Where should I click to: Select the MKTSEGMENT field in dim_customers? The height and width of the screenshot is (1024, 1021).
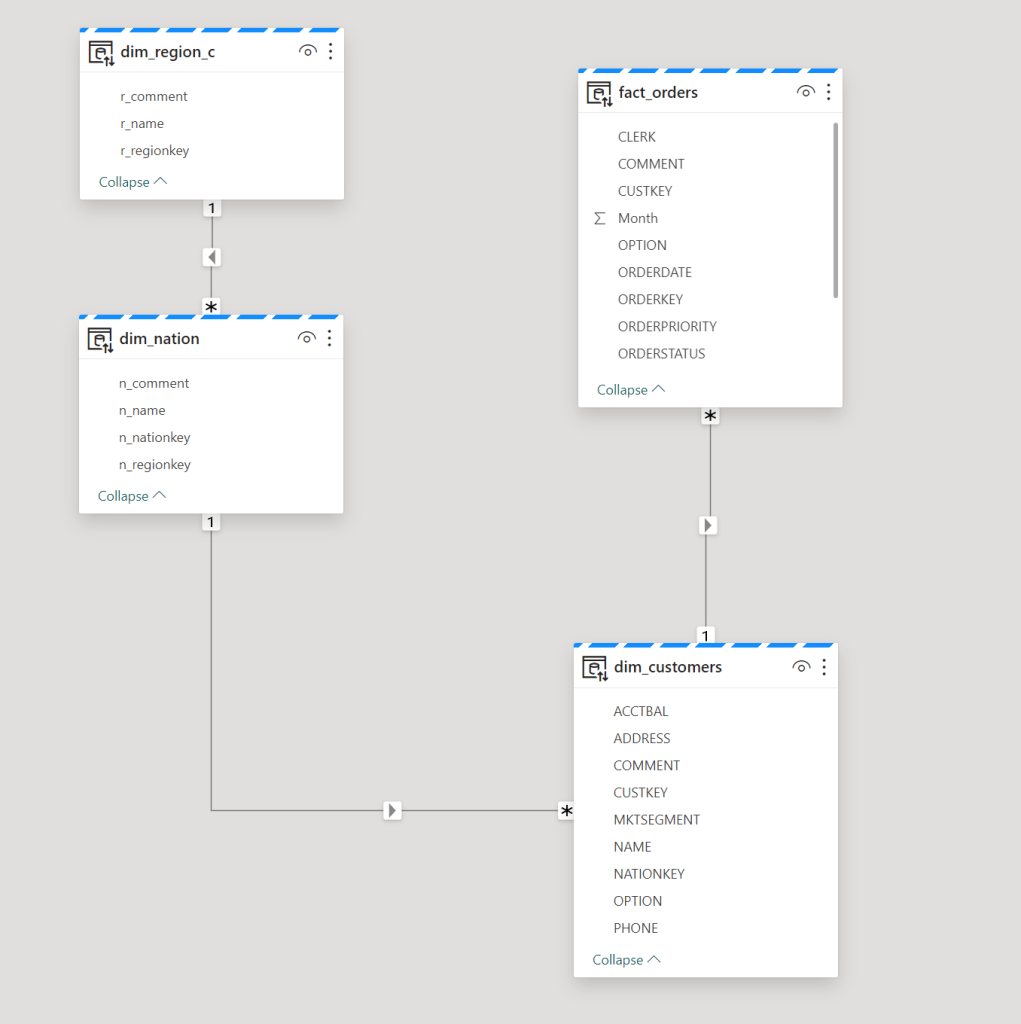pyautogui.click(x=656, y=820)
